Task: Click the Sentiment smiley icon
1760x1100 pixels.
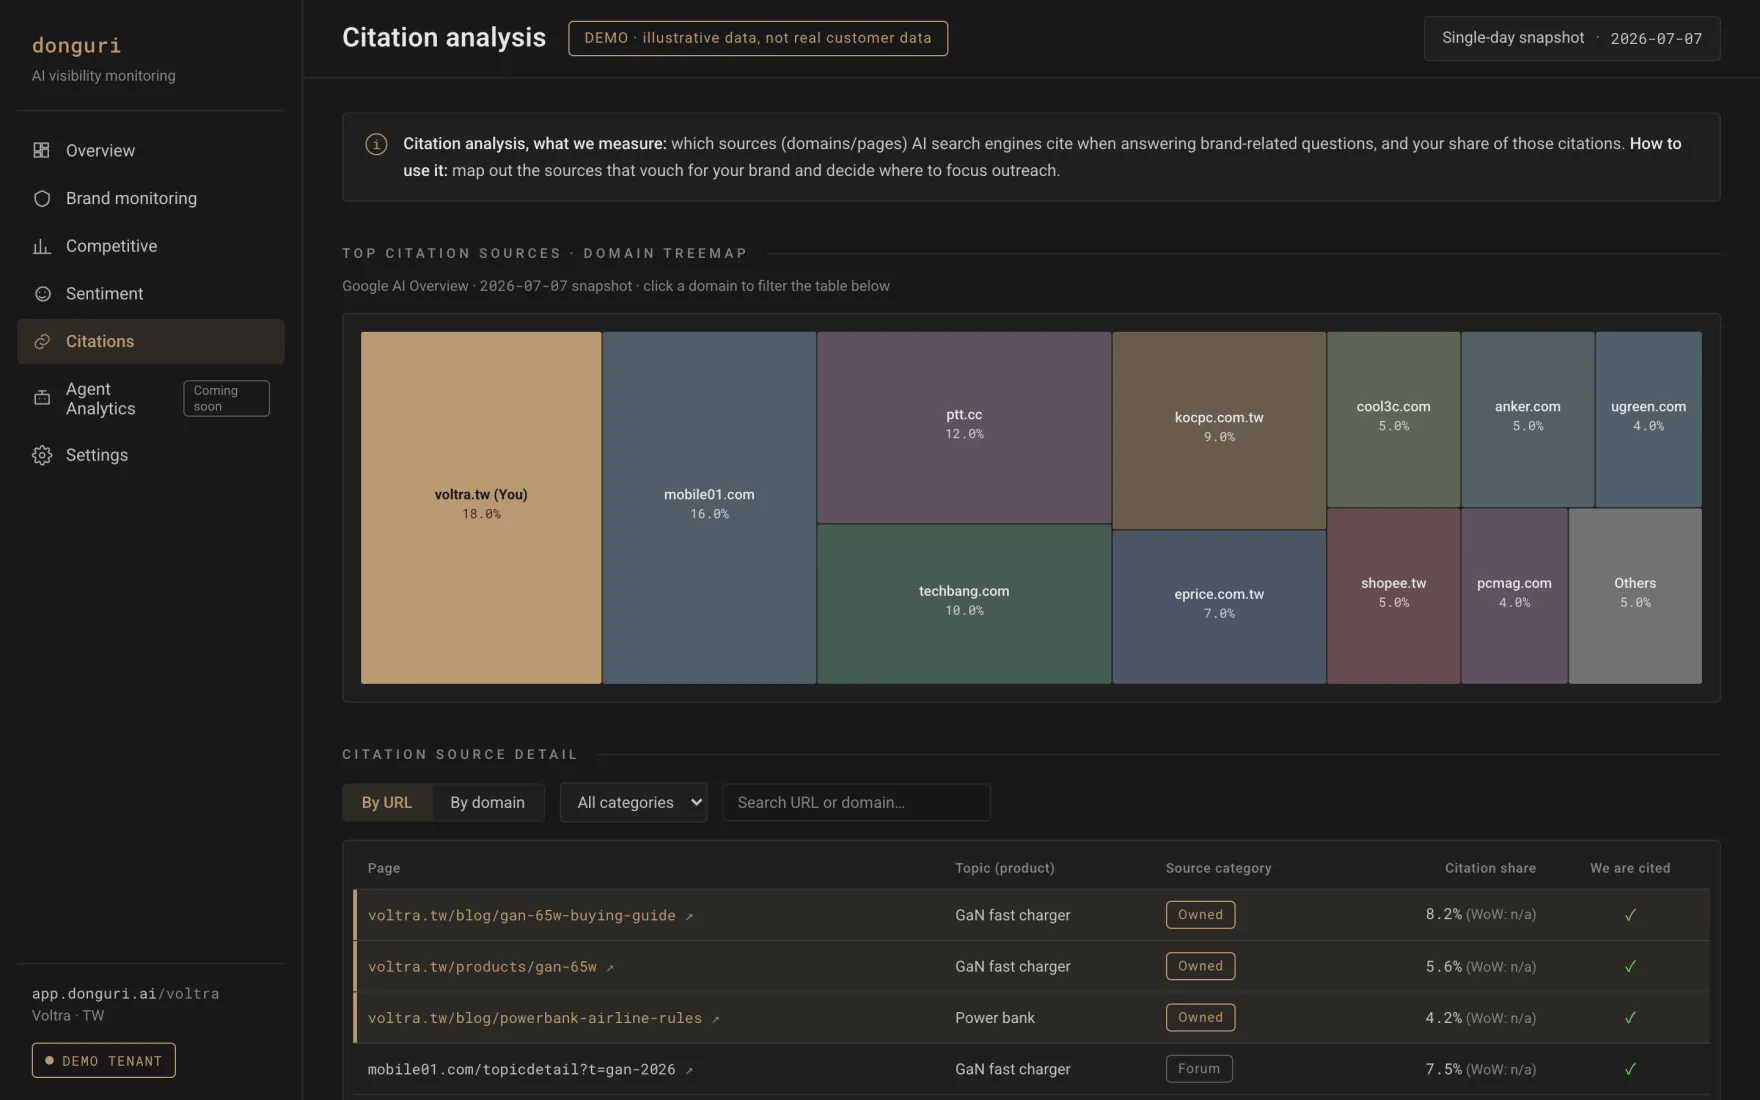Action: pos(41,294)
